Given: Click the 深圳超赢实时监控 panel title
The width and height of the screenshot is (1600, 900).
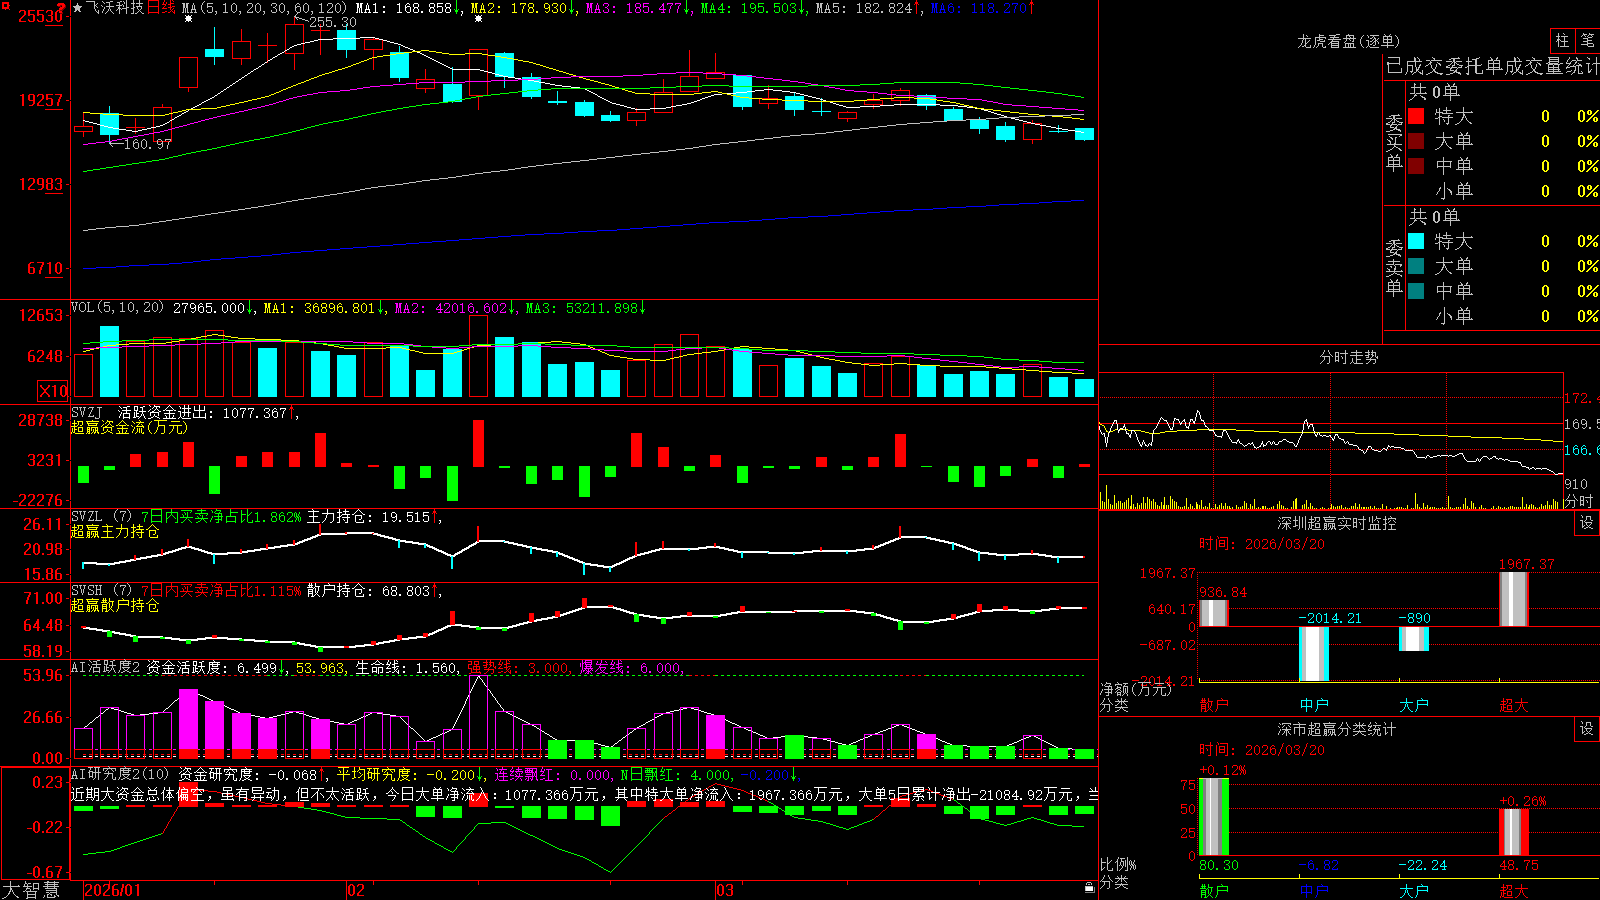Looking at the screenshot, I should (1336, 523).
